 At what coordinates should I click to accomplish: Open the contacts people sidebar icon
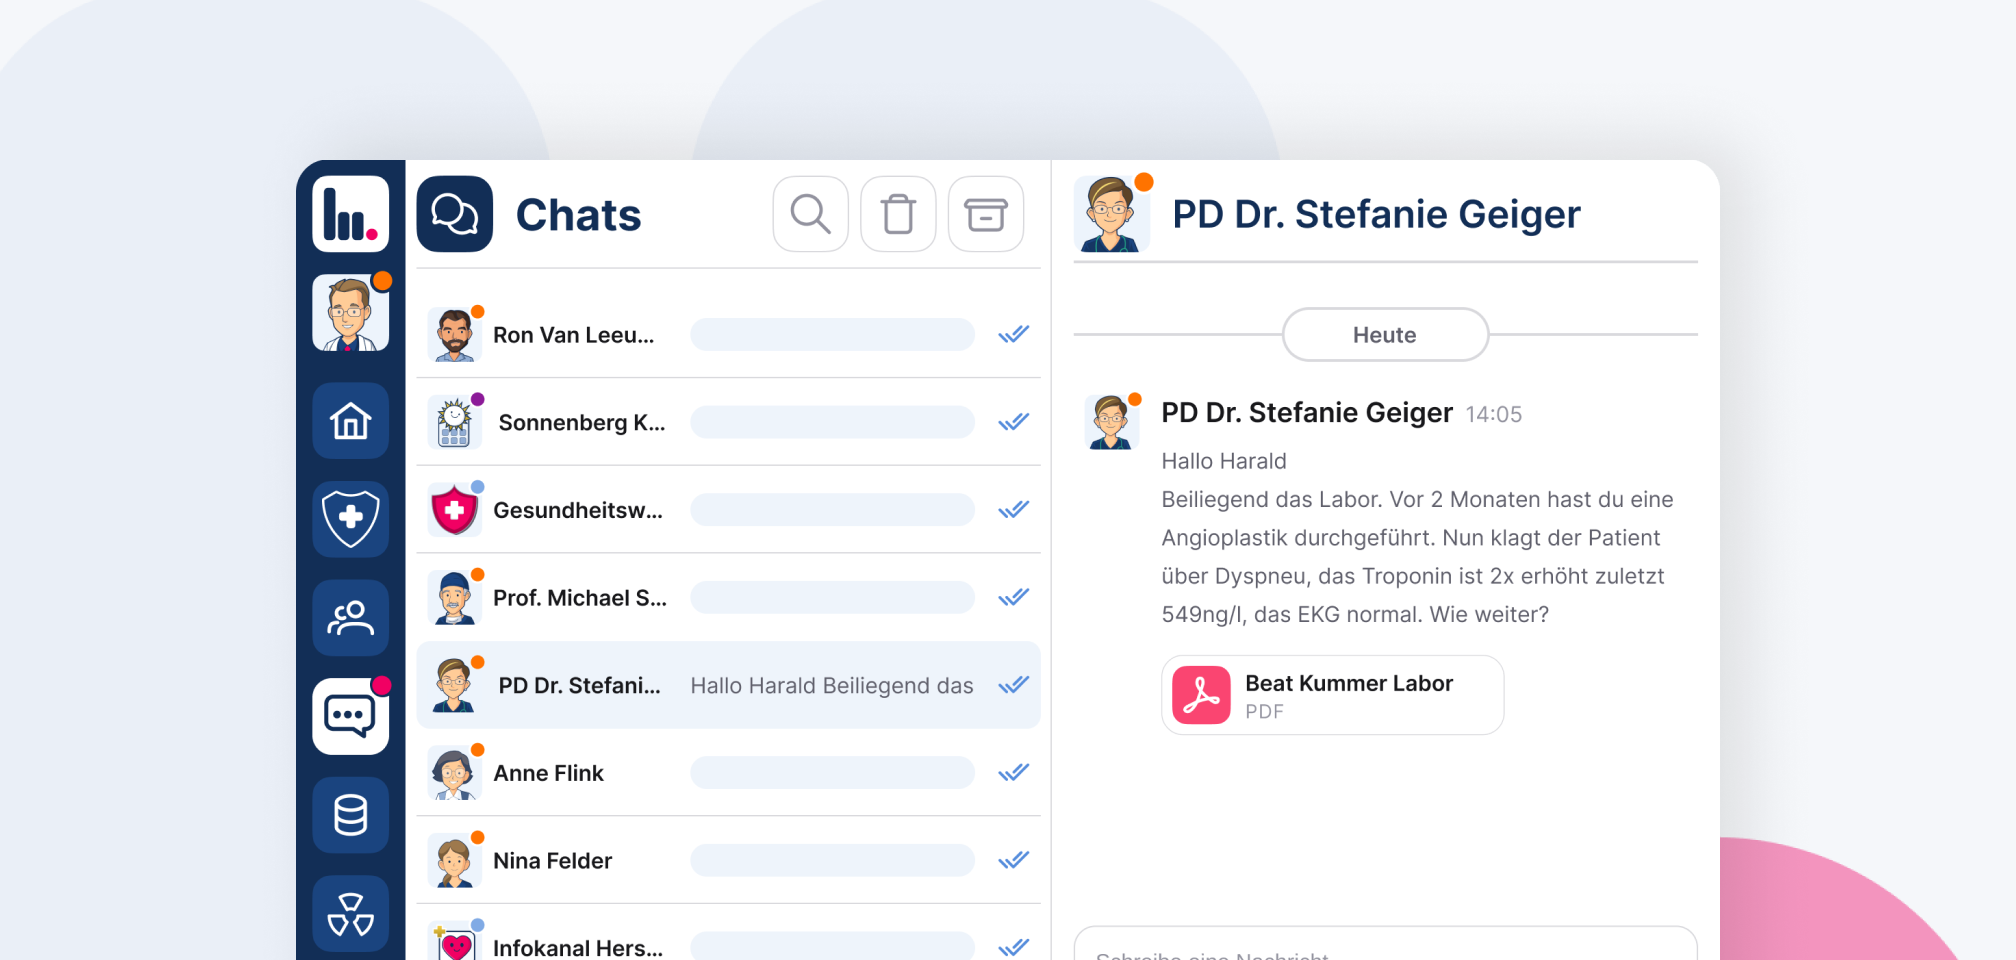point(350,618)
